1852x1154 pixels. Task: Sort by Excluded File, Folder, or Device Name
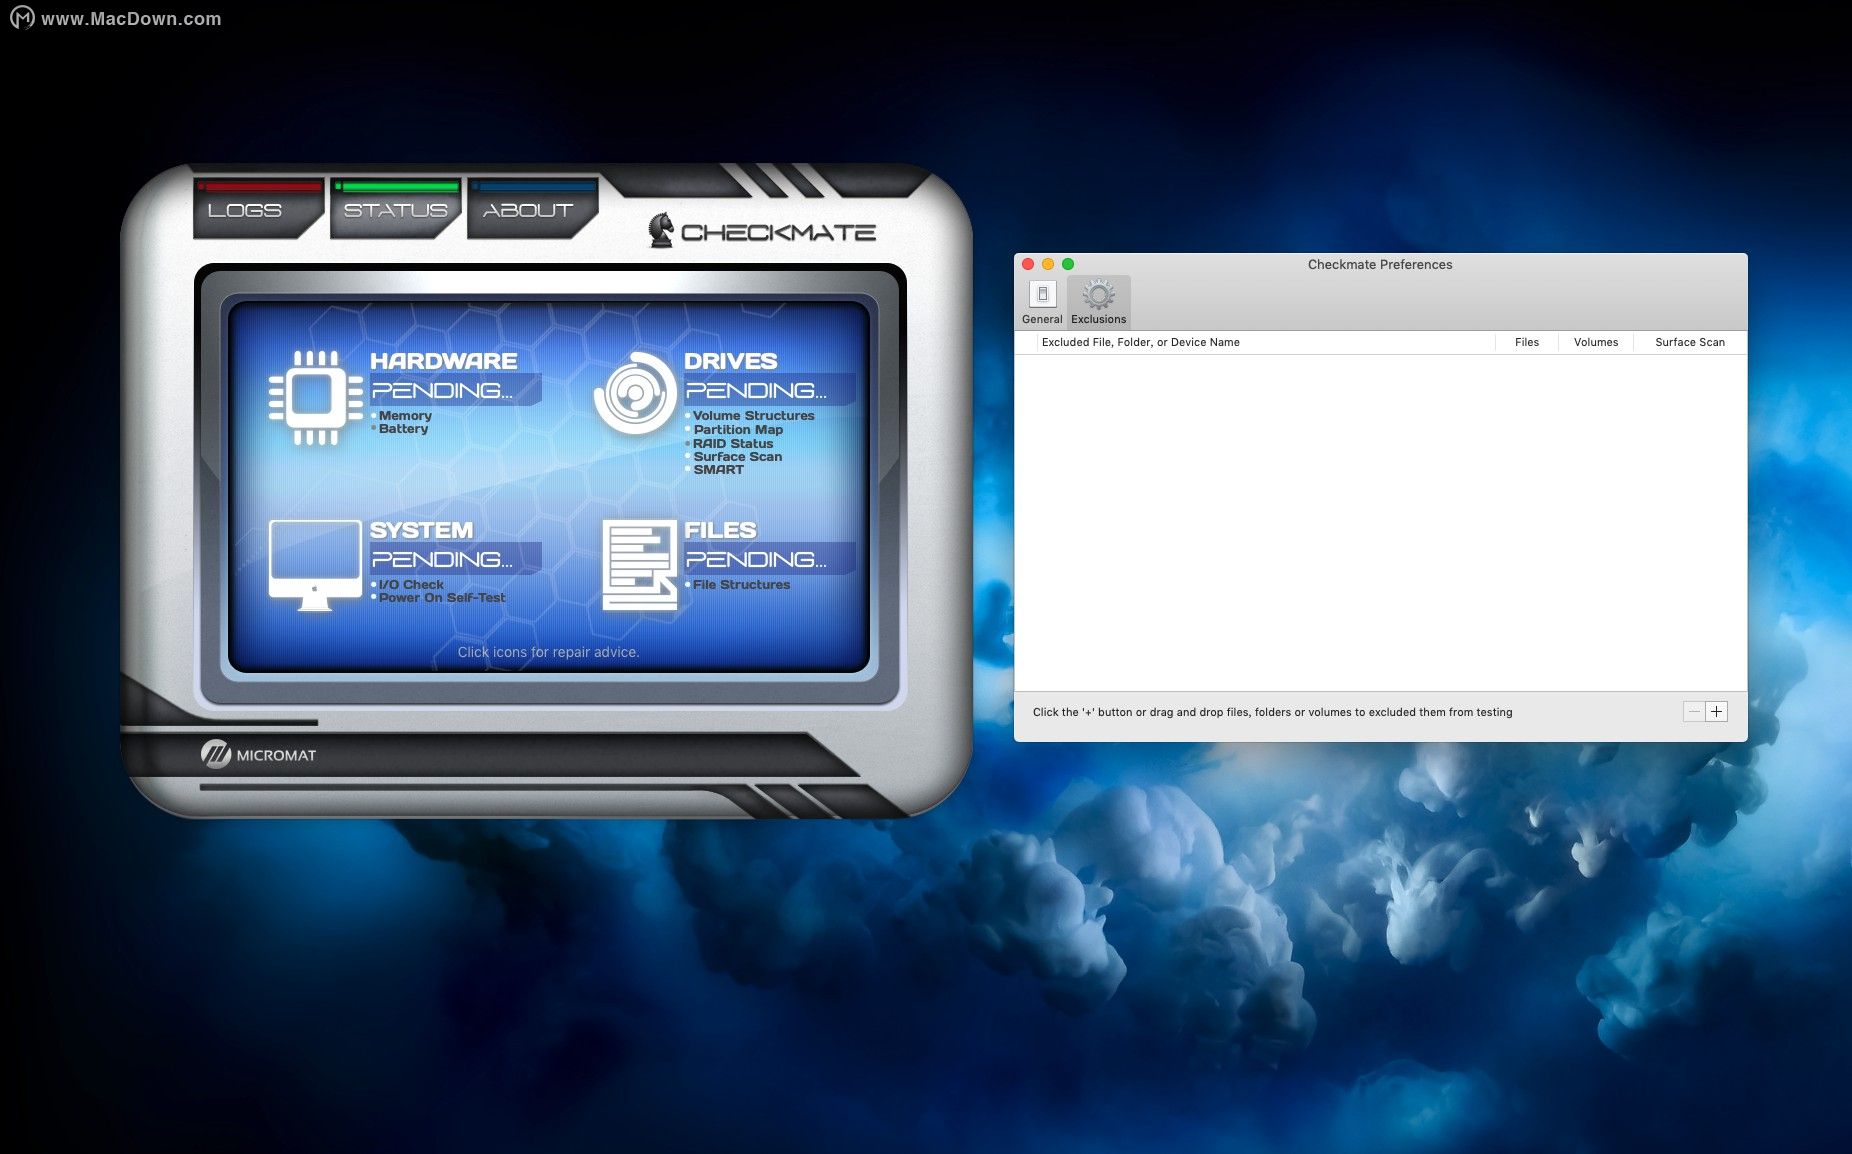tap(1140, 342)
